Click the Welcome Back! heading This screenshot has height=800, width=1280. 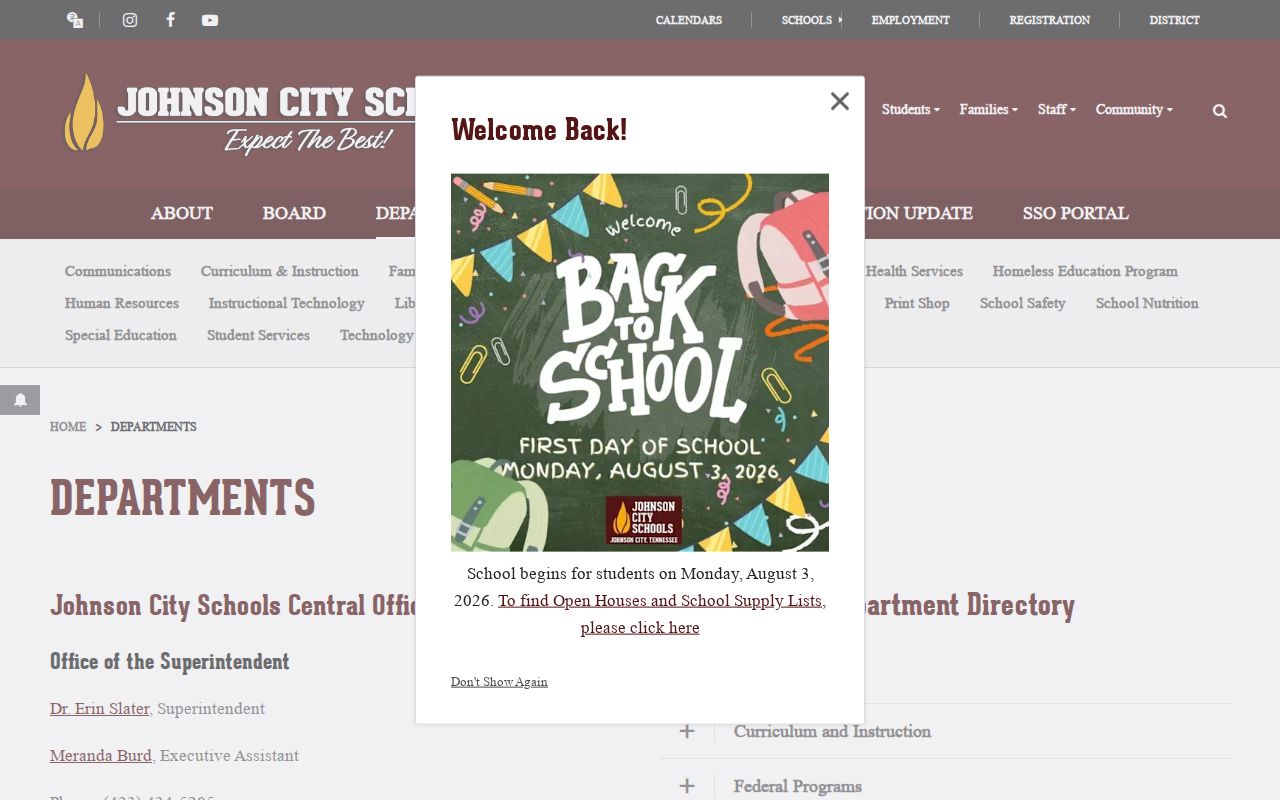tap(539, 130)
